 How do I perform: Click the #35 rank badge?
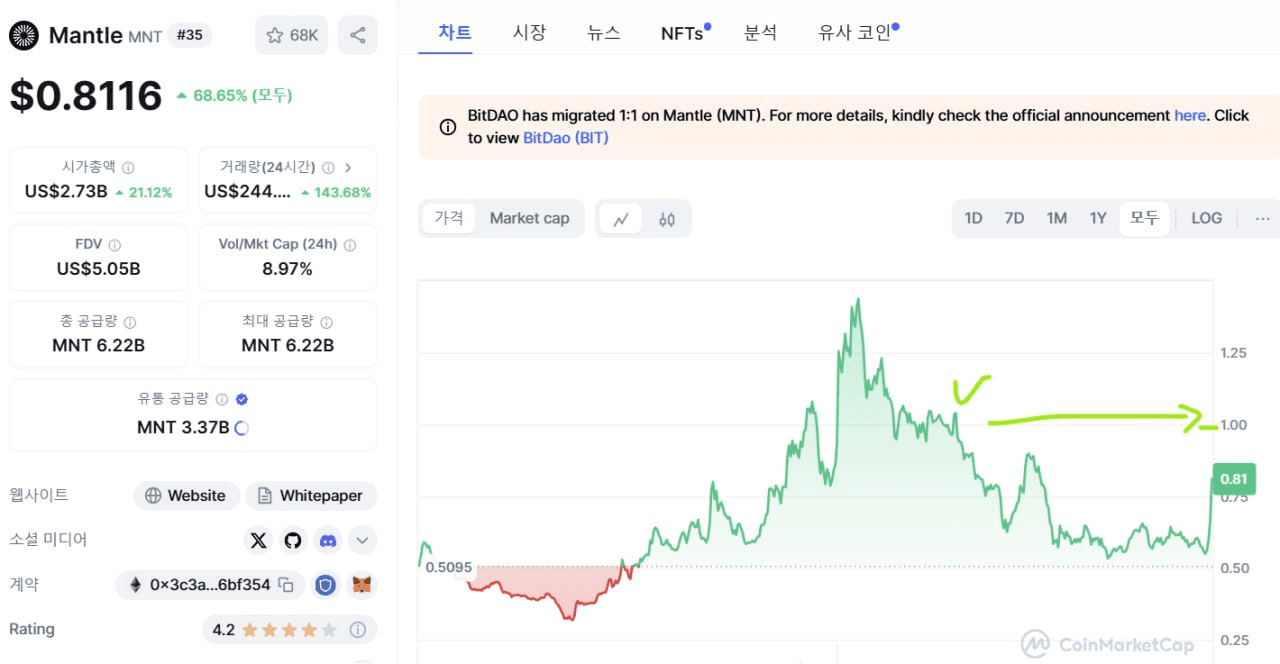[189, 35]
